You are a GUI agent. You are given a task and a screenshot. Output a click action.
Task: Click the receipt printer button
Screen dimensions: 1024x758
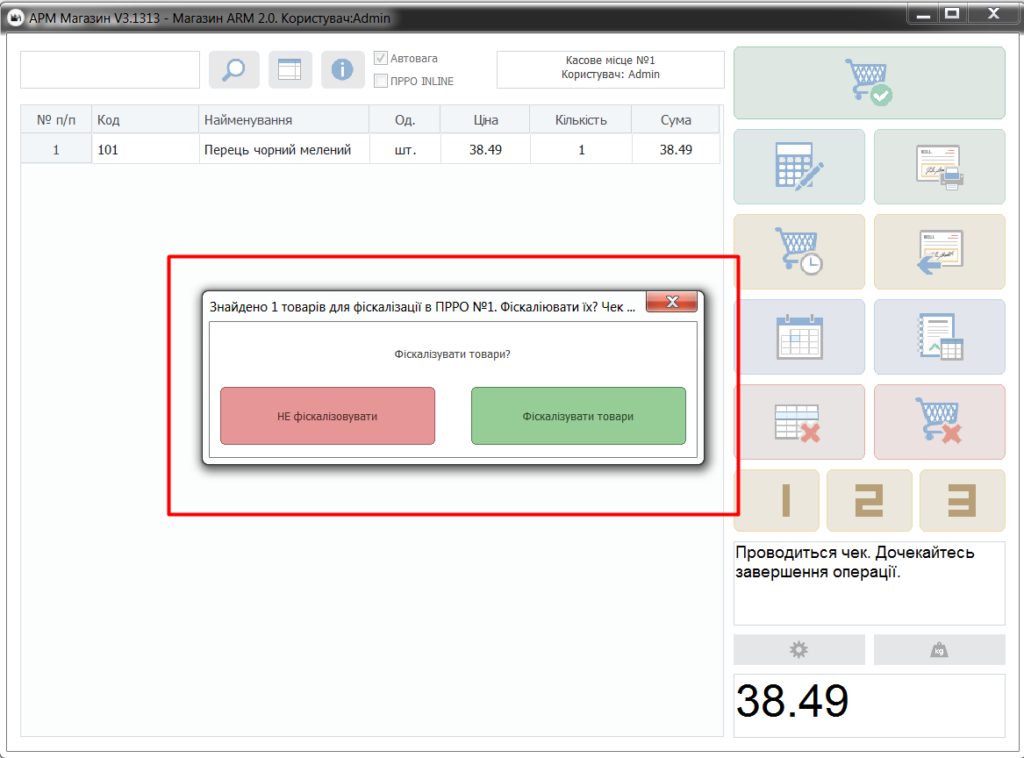coord(940,166)
